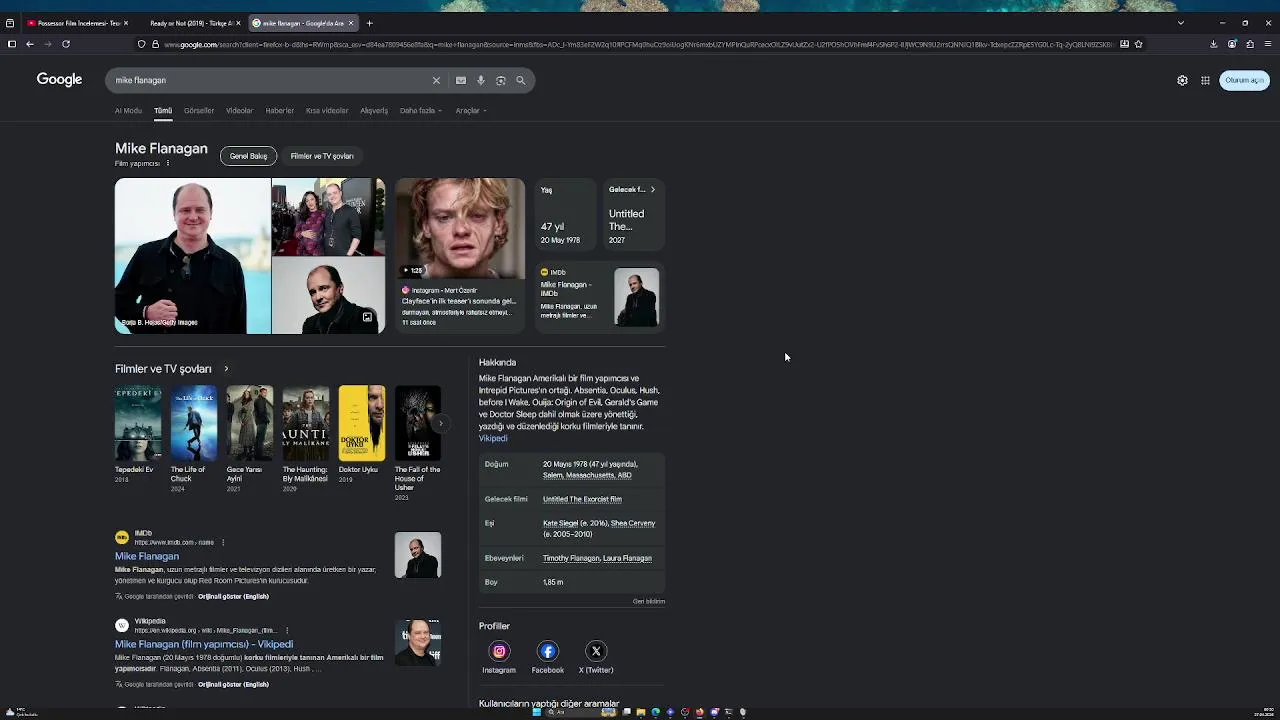Open the Google apps grid
The height and width of the screenshot is (720, 1280).
tap(1205, 80)
